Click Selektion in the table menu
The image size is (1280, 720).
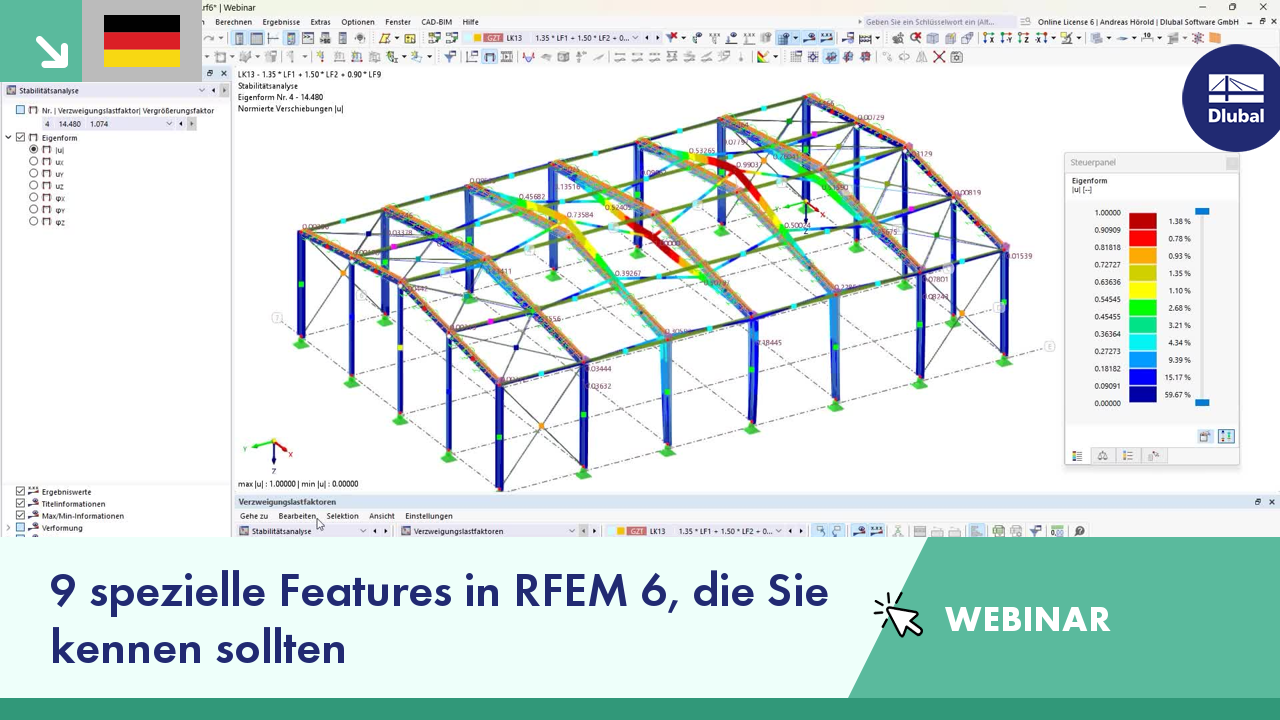[x=342, y=516]
